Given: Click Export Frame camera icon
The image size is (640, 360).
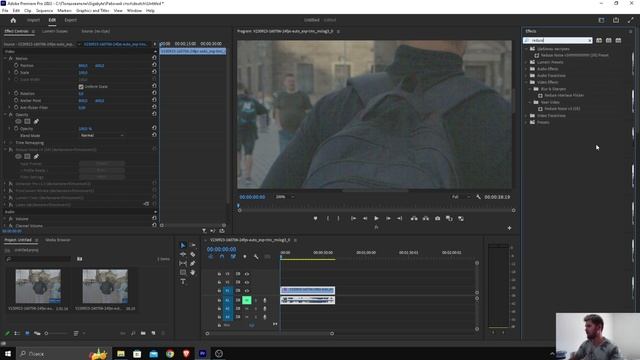Looking at the screenshot, I should coord(438,218).
